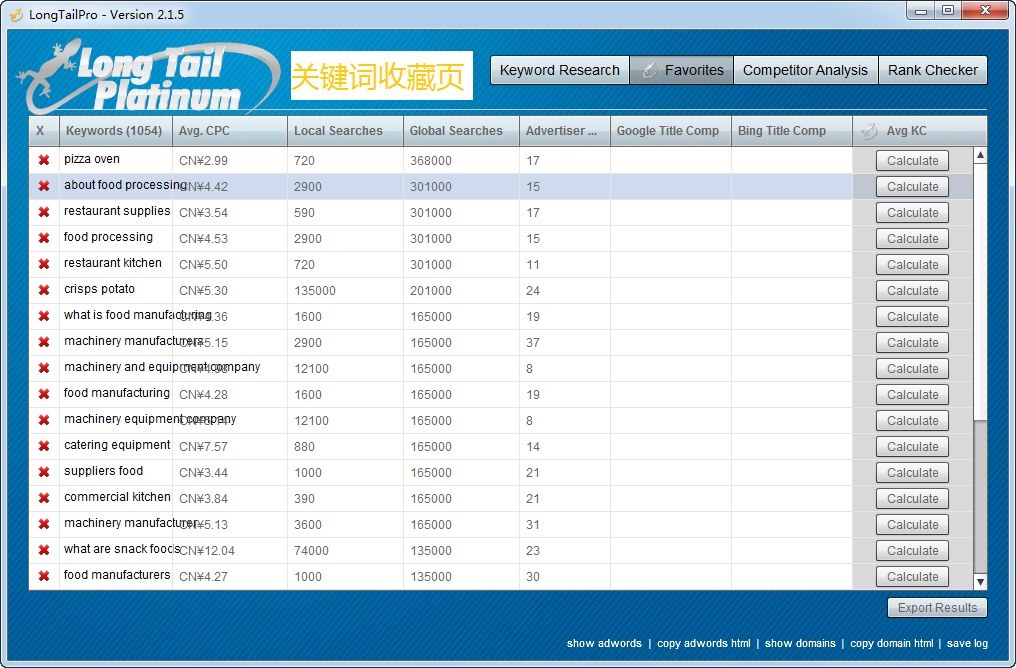Delete the 'pizza oven' keyword row
This screenshot has height=668, width=1016.
click(44, 160)
